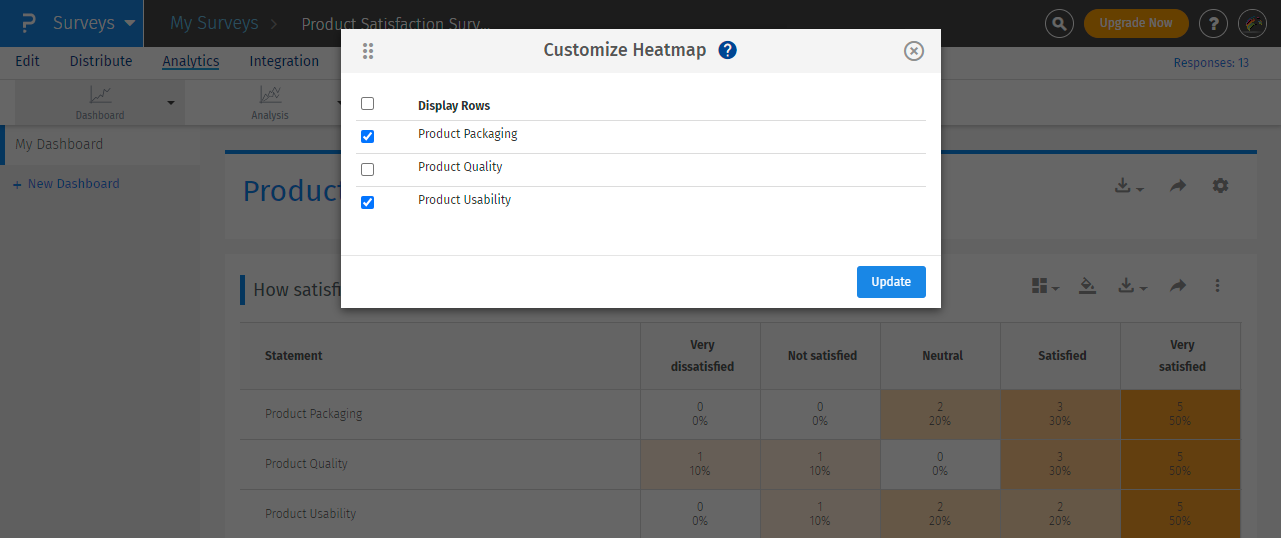This screenshot has width=1281, height=538.
Task: Switch to the Distribute tab
Action: tap(101, 61)
